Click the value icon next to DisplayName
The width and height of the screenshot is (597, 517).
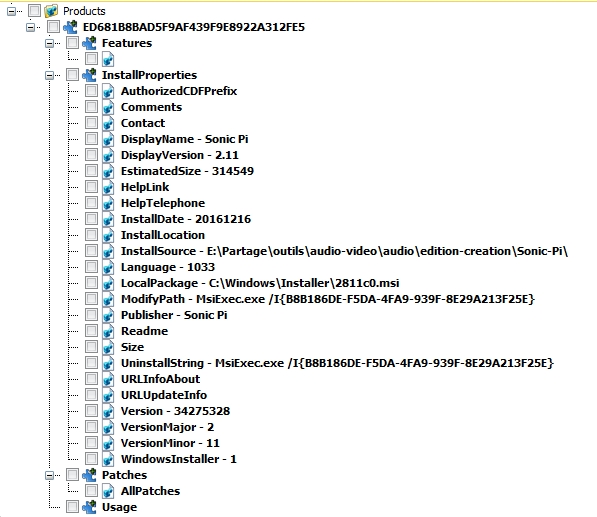coord(108,139)
